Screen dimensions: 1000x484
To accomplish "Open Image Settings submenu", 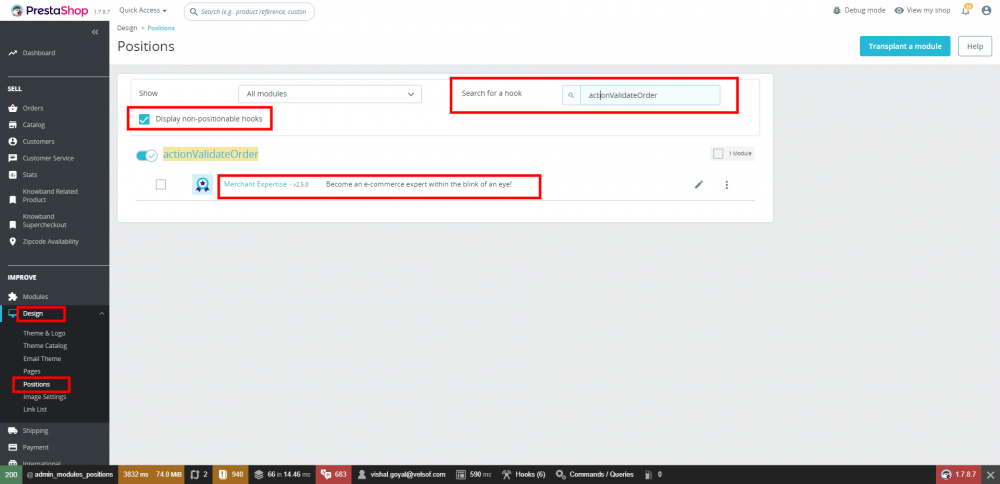I will pos(45,397).
